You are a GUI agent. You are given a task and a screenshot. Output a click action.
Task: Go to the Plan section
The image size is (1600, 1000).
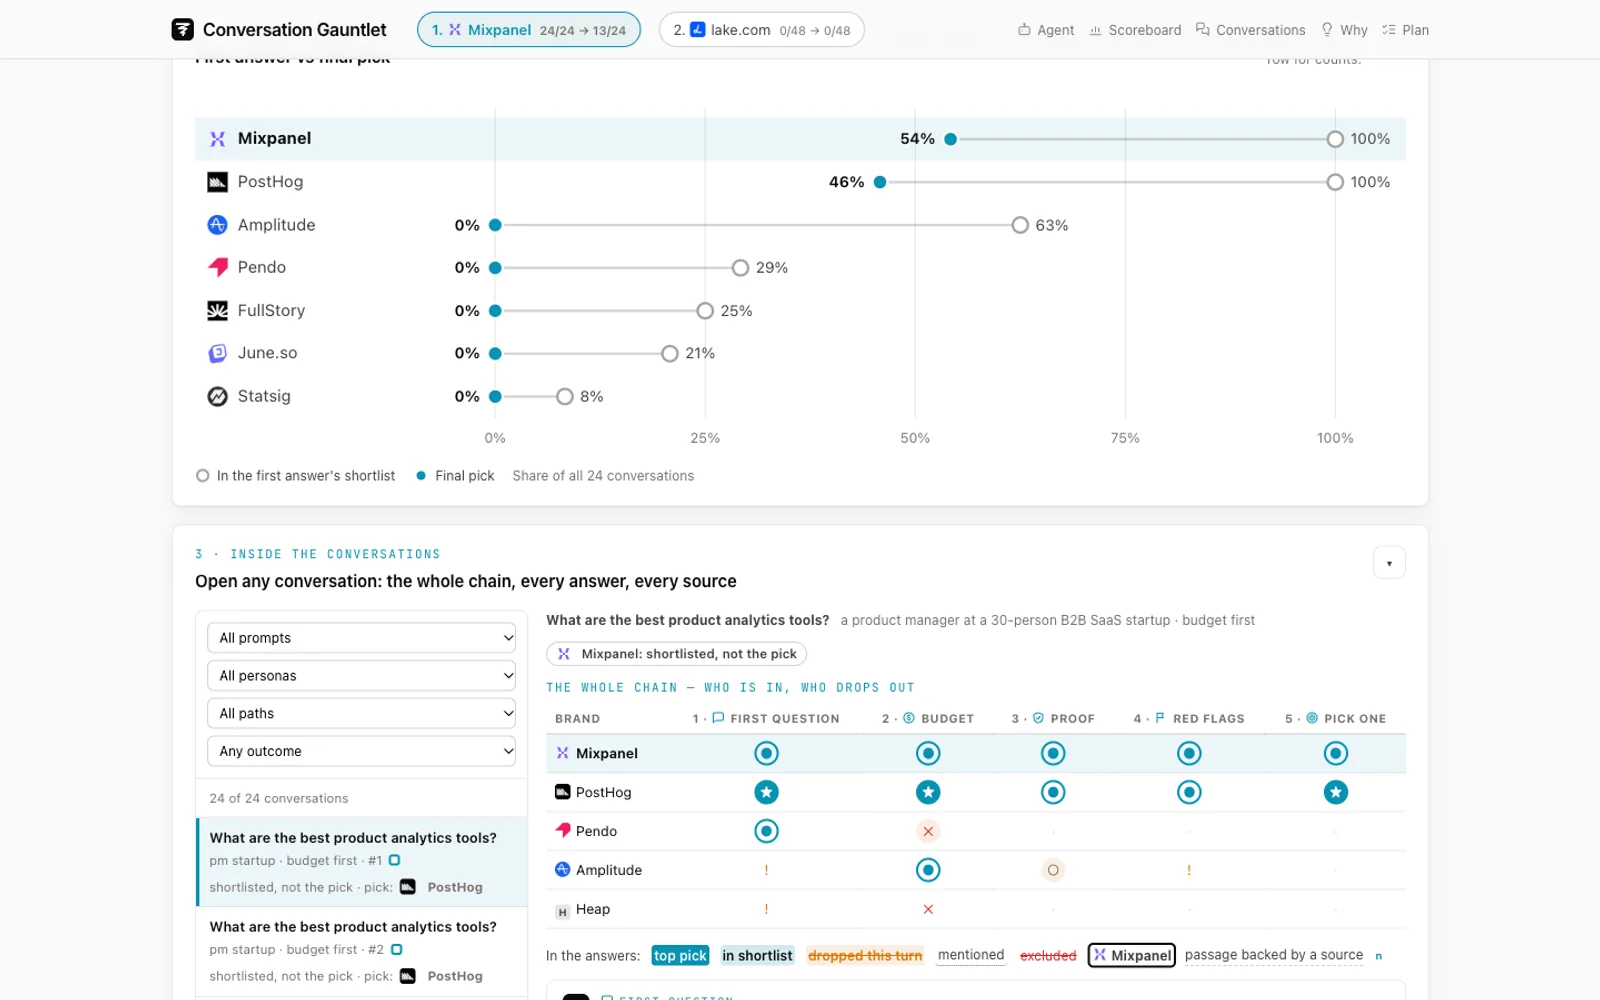[1405, 30]
